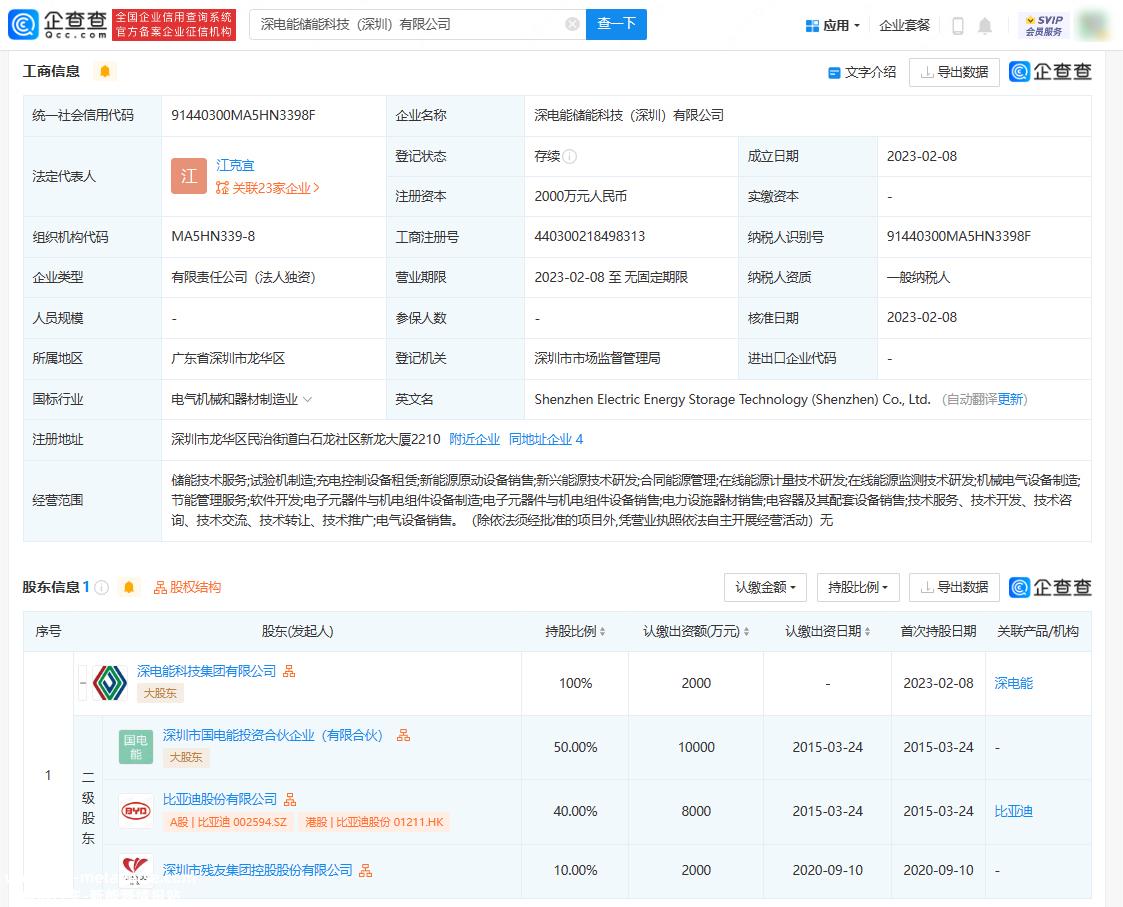Viewport: 1123px width, 907px height.
Task: View 关联23家企业 link
Action: coord(267,188)
